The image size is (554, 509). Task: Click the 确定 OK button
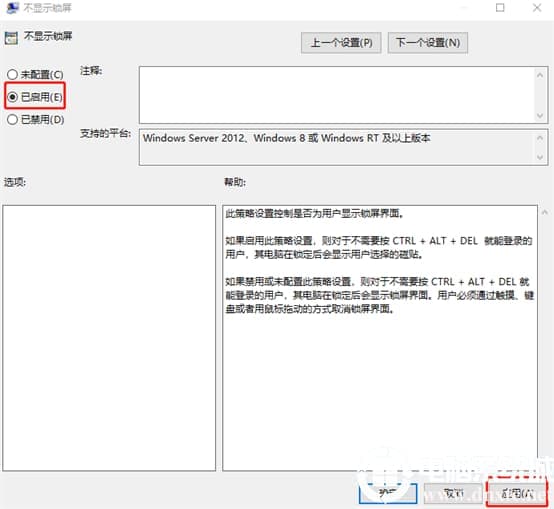388,493
